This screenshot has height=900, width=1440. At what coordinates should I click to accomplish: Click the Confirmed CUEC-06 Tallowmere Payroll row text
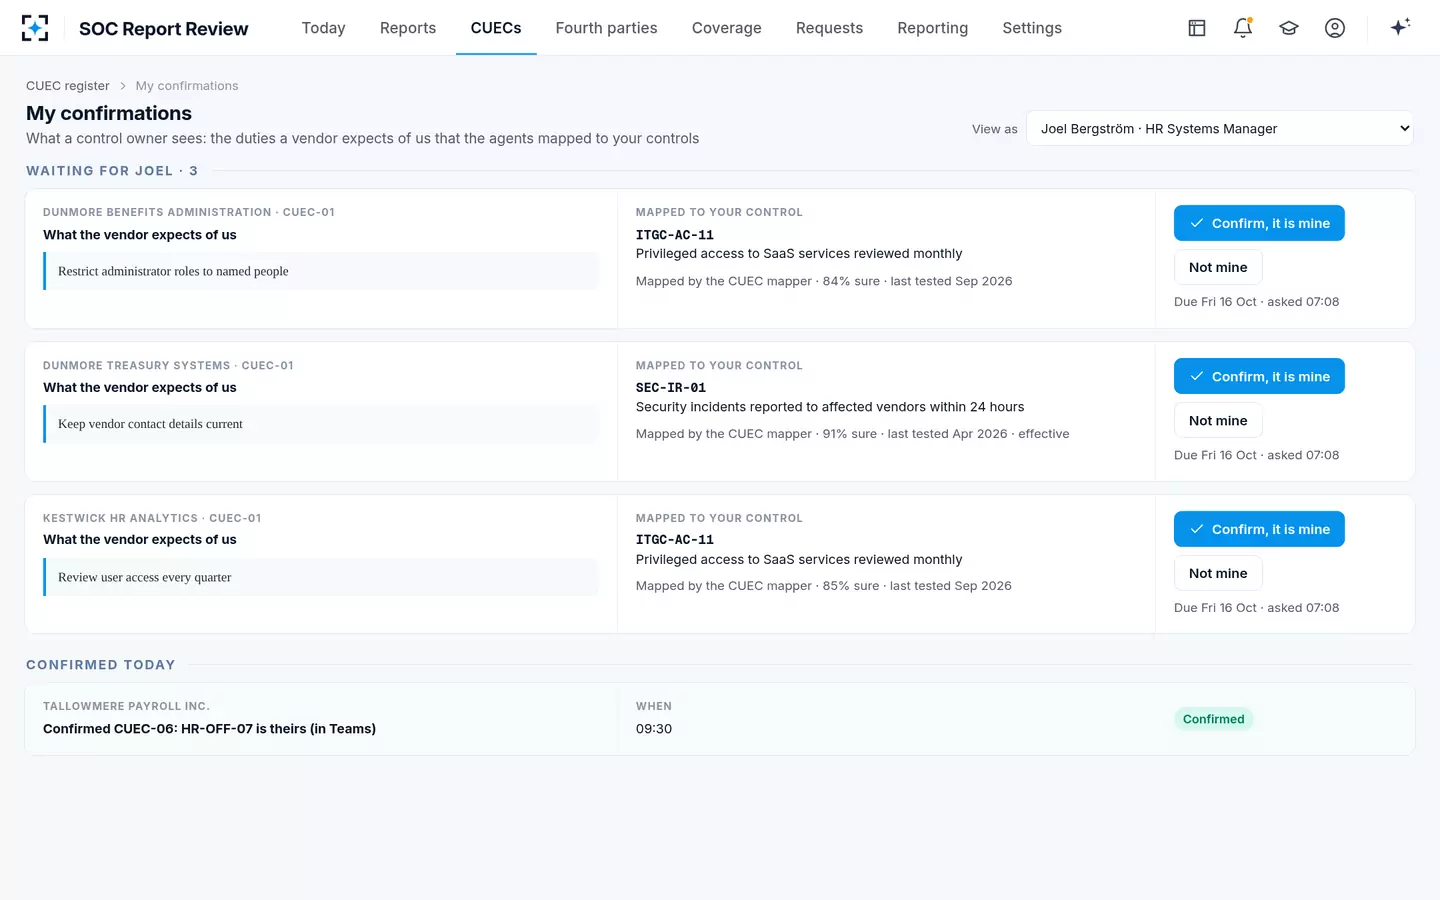point(209,729)
